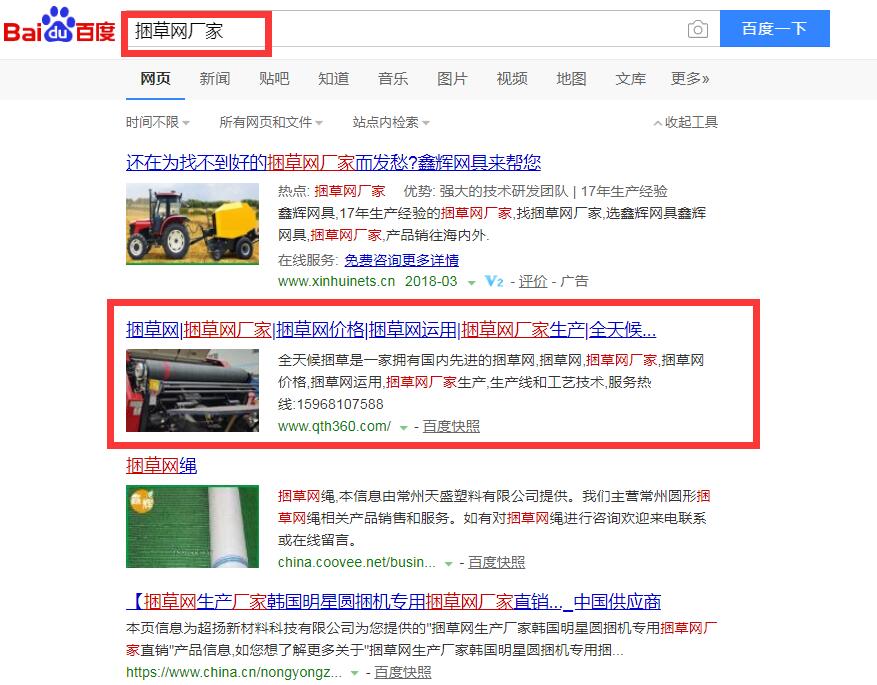Open 百度快照 for www.qth360.com result

point(451,426)
